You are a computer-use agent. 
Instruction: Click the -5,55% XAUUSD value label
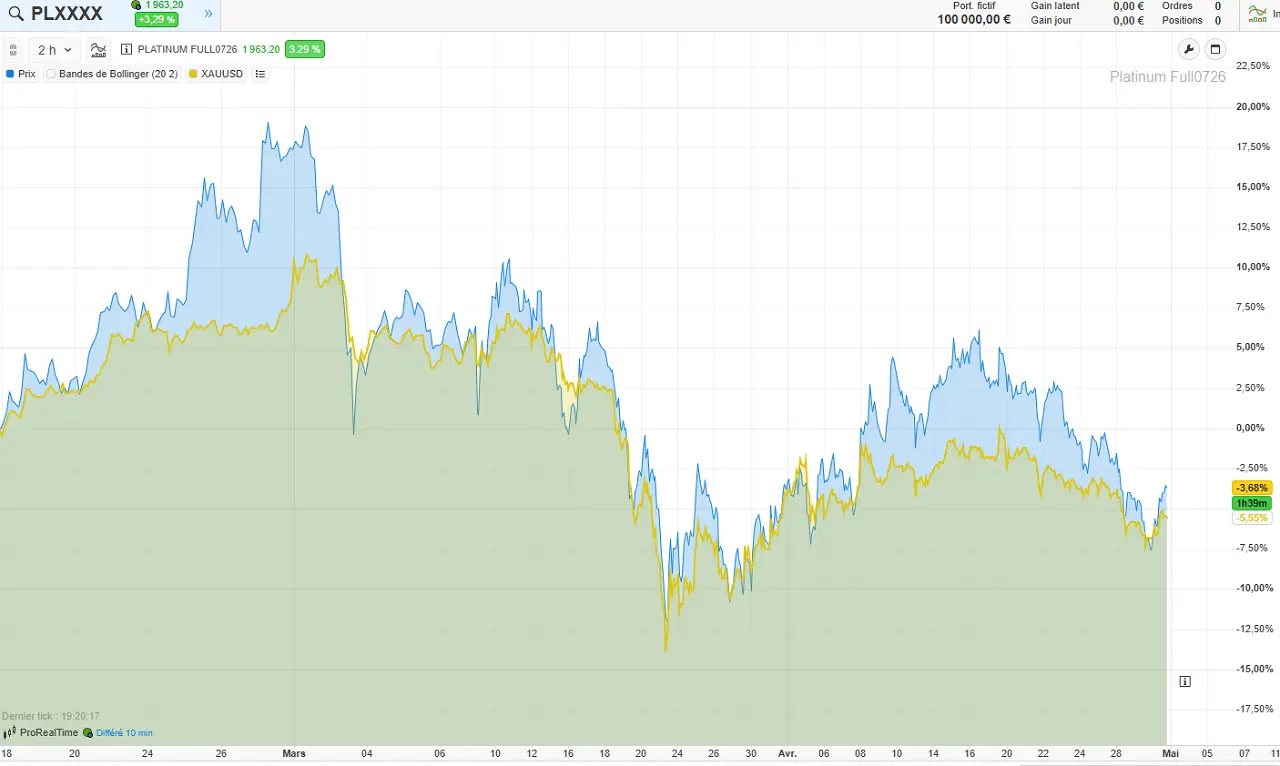point(1252,518)
